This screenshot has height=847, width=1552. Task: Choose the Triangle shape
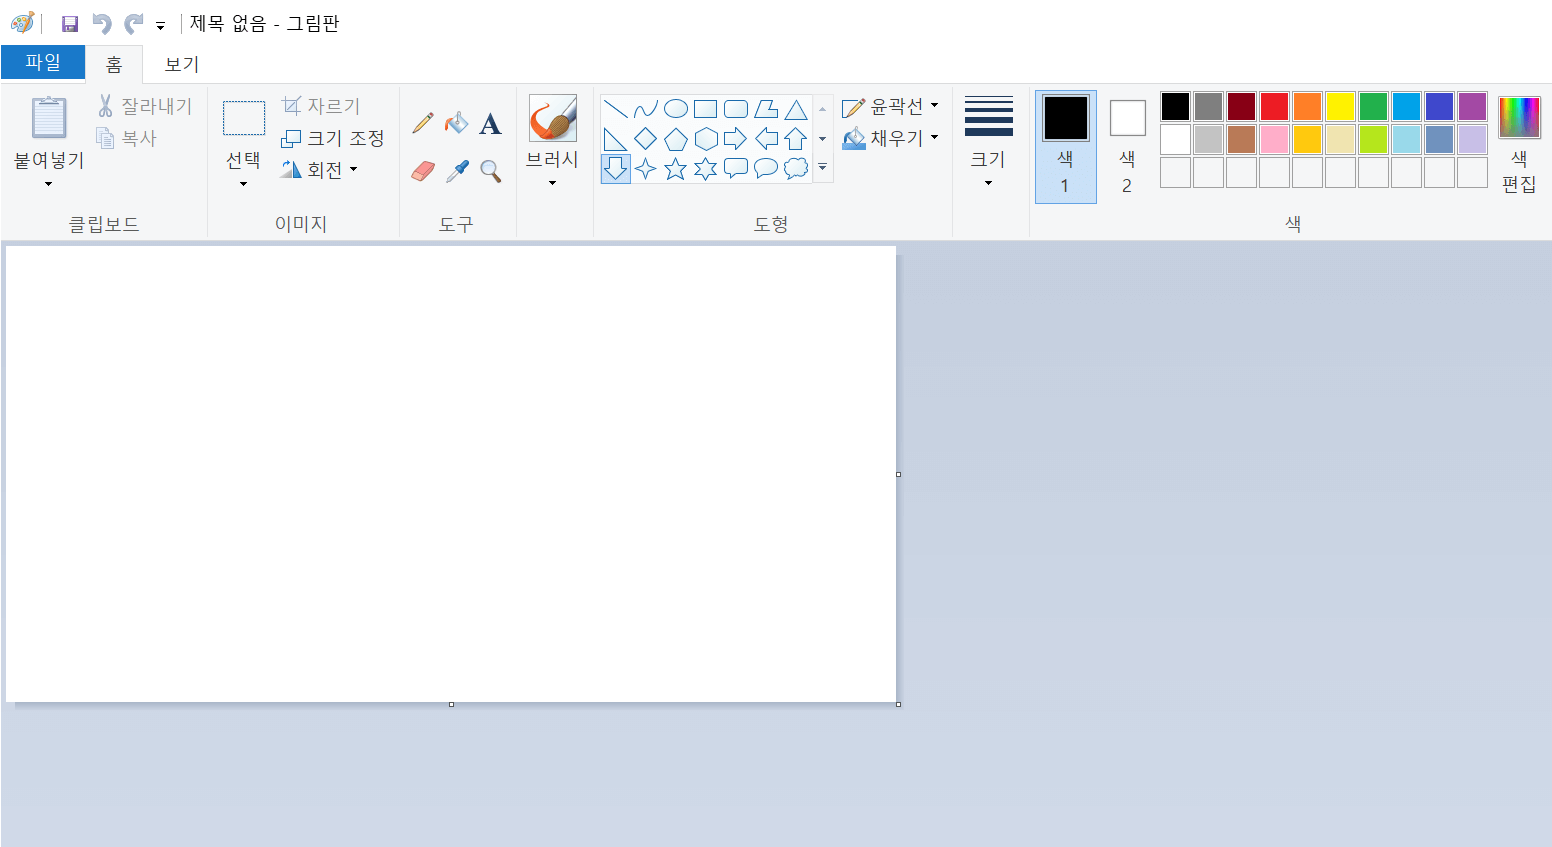click(x=796, y=109)
